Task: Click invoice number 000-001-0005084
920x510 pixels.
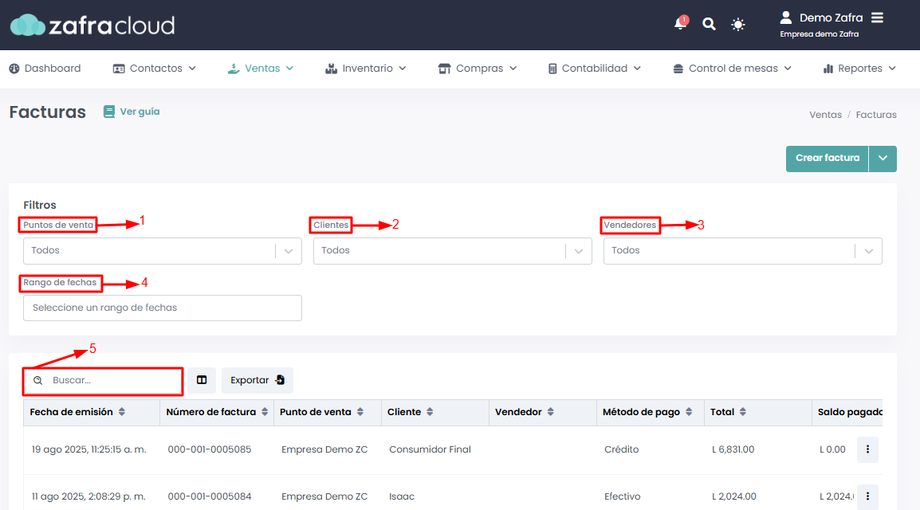Action: (x=209, y=497)
